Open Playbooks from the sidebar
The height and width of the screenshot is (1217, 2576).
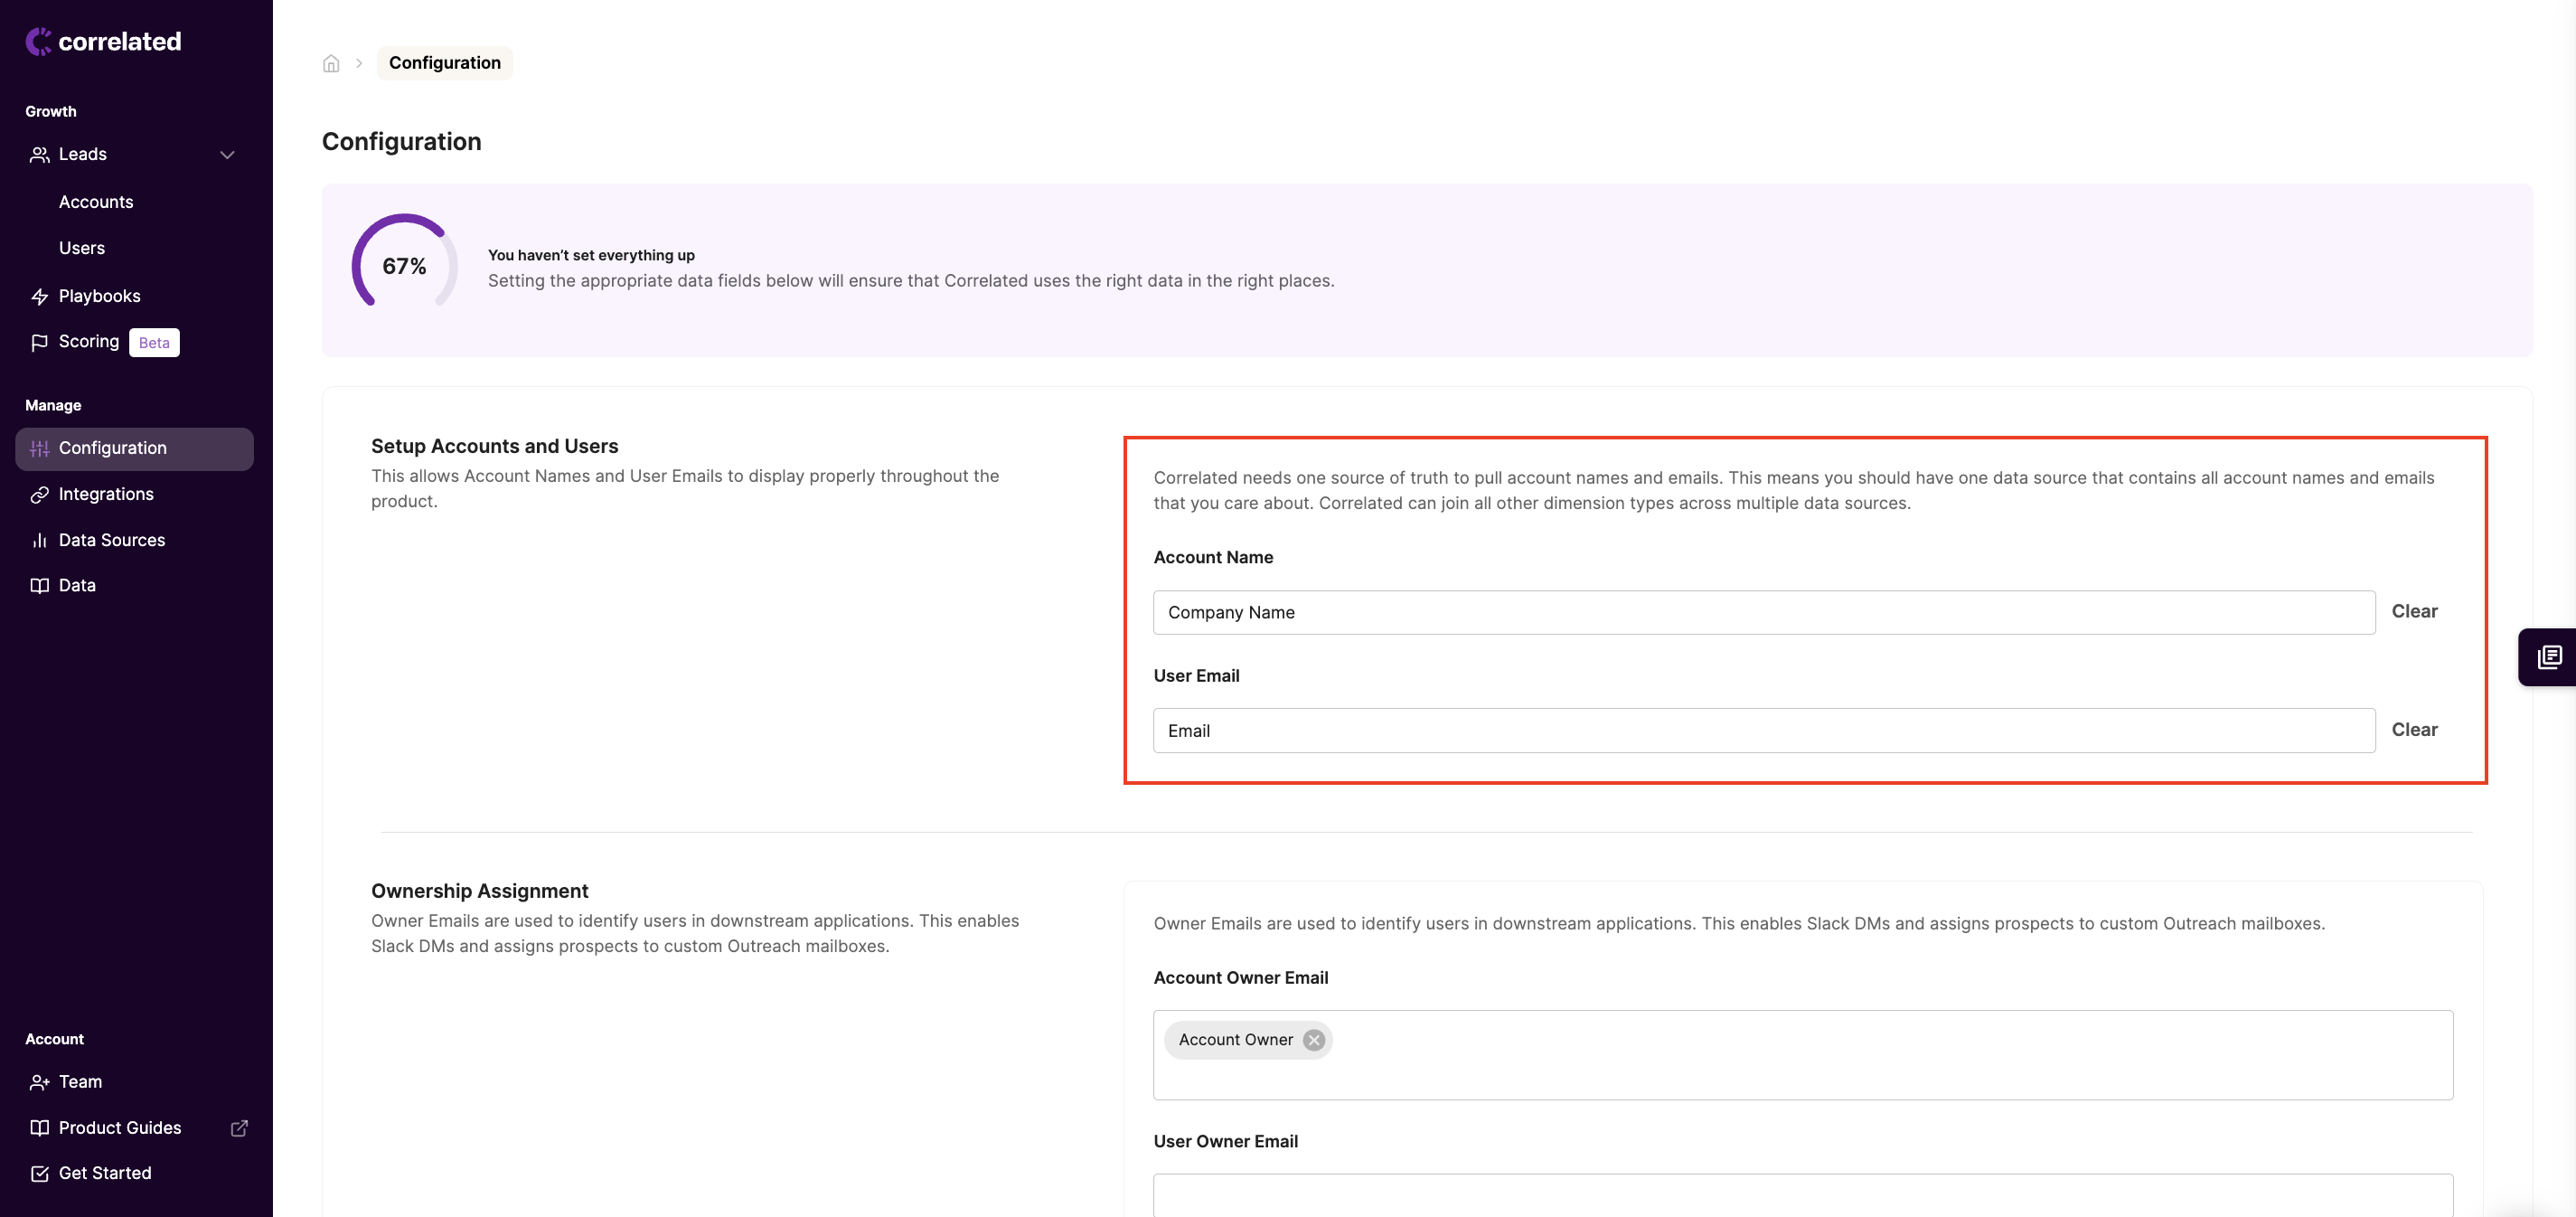click(99, 296)
